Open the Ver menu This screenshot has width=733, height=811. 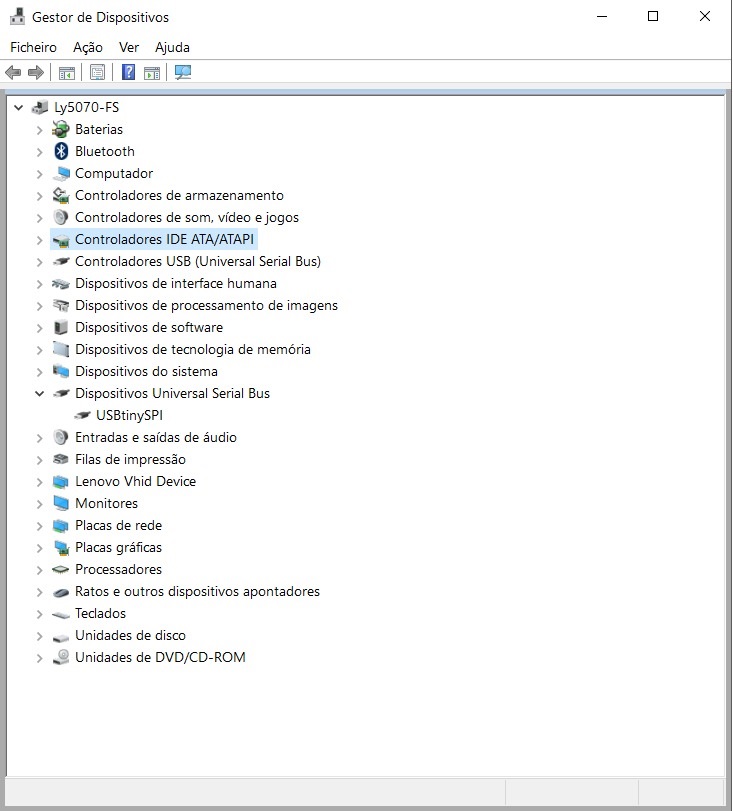(x=129, y=47)
